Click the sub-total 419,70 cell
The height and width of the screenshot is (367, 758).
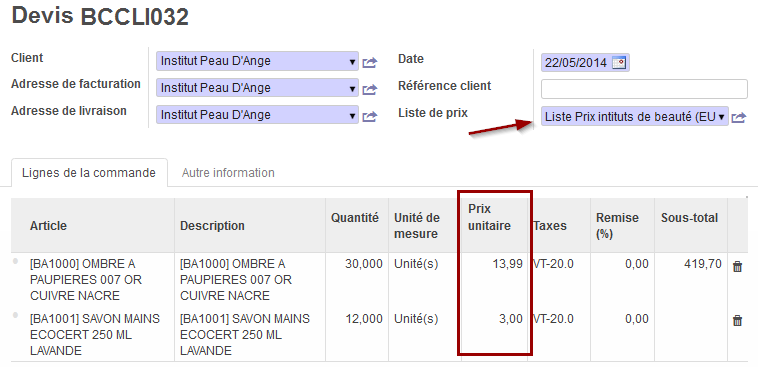pos(703,264)
